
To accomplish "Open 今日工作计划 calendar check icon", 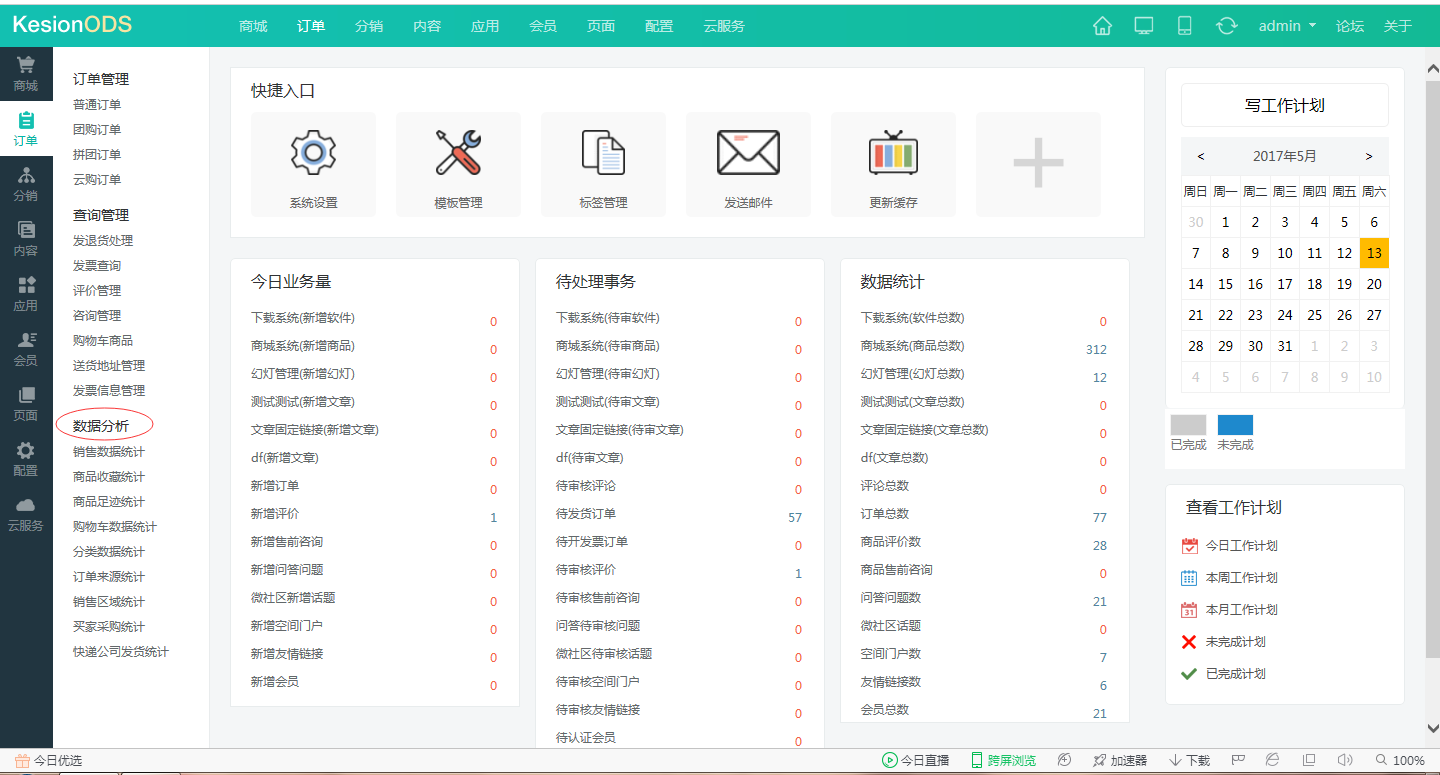I will [x=1189, y=546].
